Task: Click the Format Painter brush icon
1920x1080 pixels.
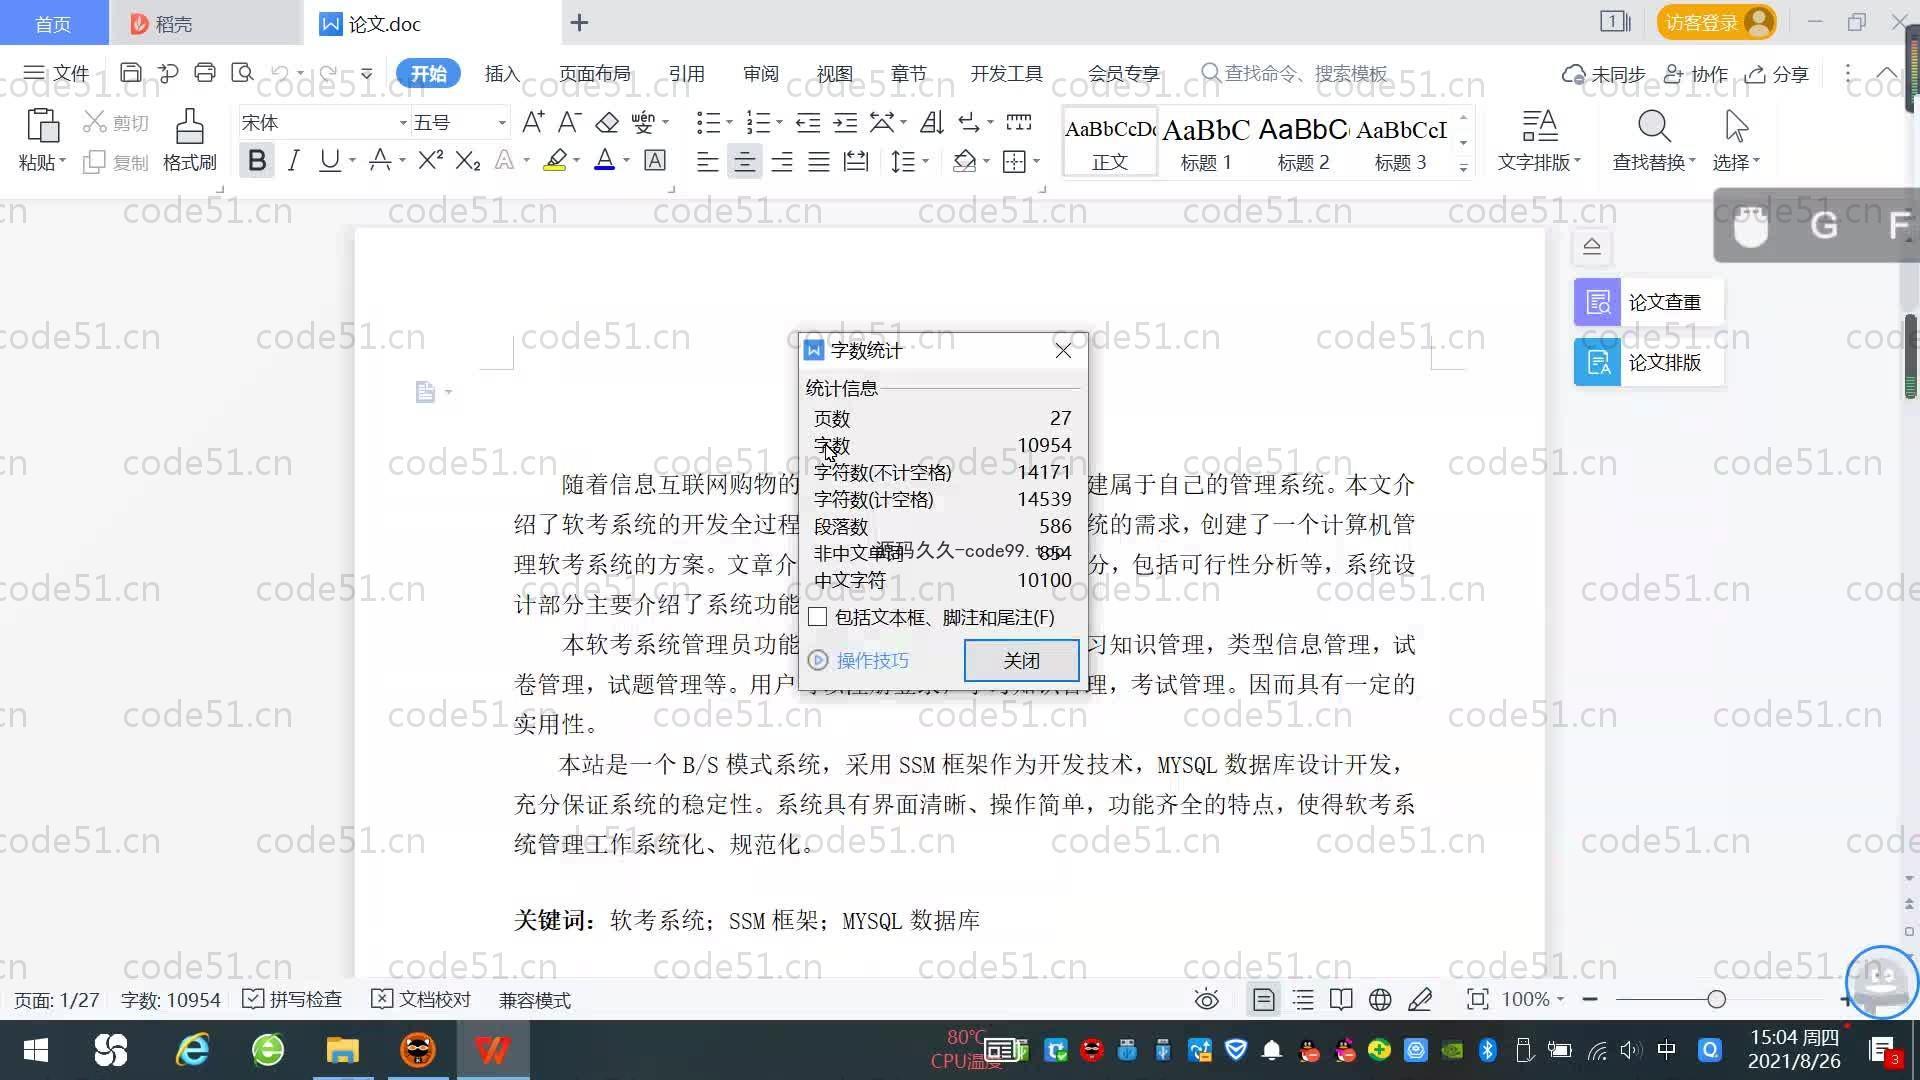Action: (189, 127)
